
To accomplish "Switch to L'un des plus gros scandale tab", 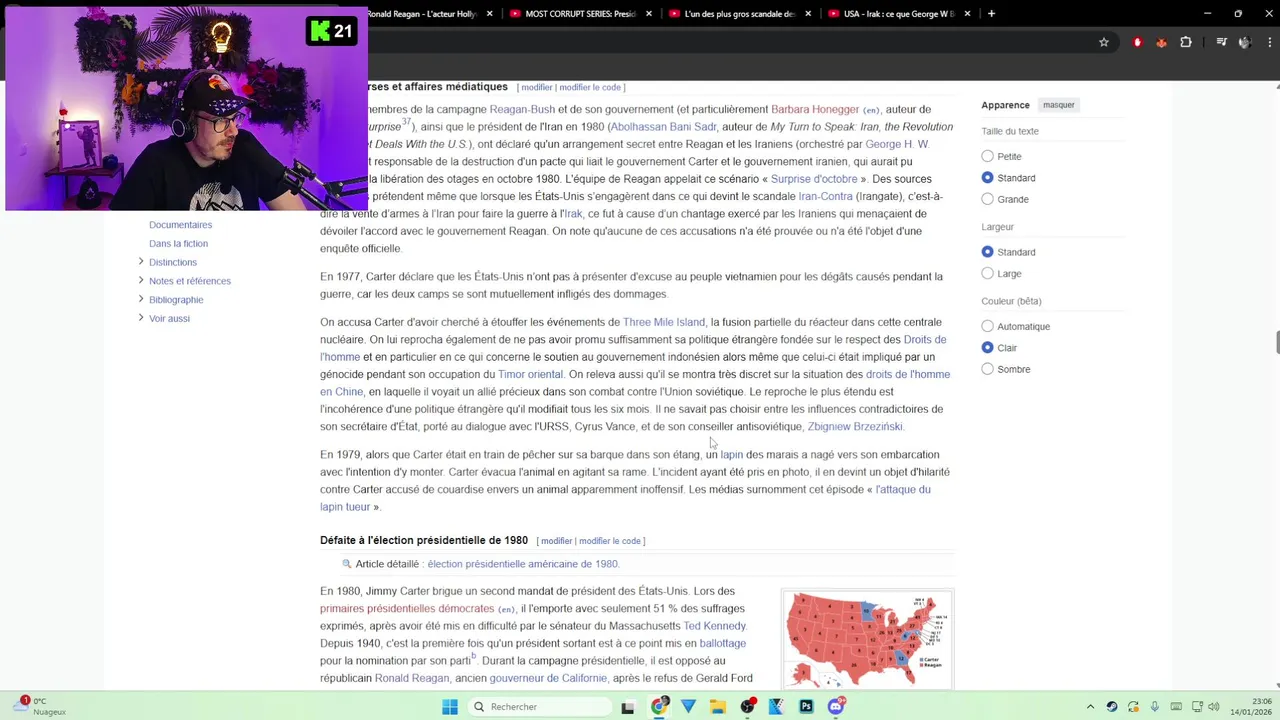I will [740, 13].
